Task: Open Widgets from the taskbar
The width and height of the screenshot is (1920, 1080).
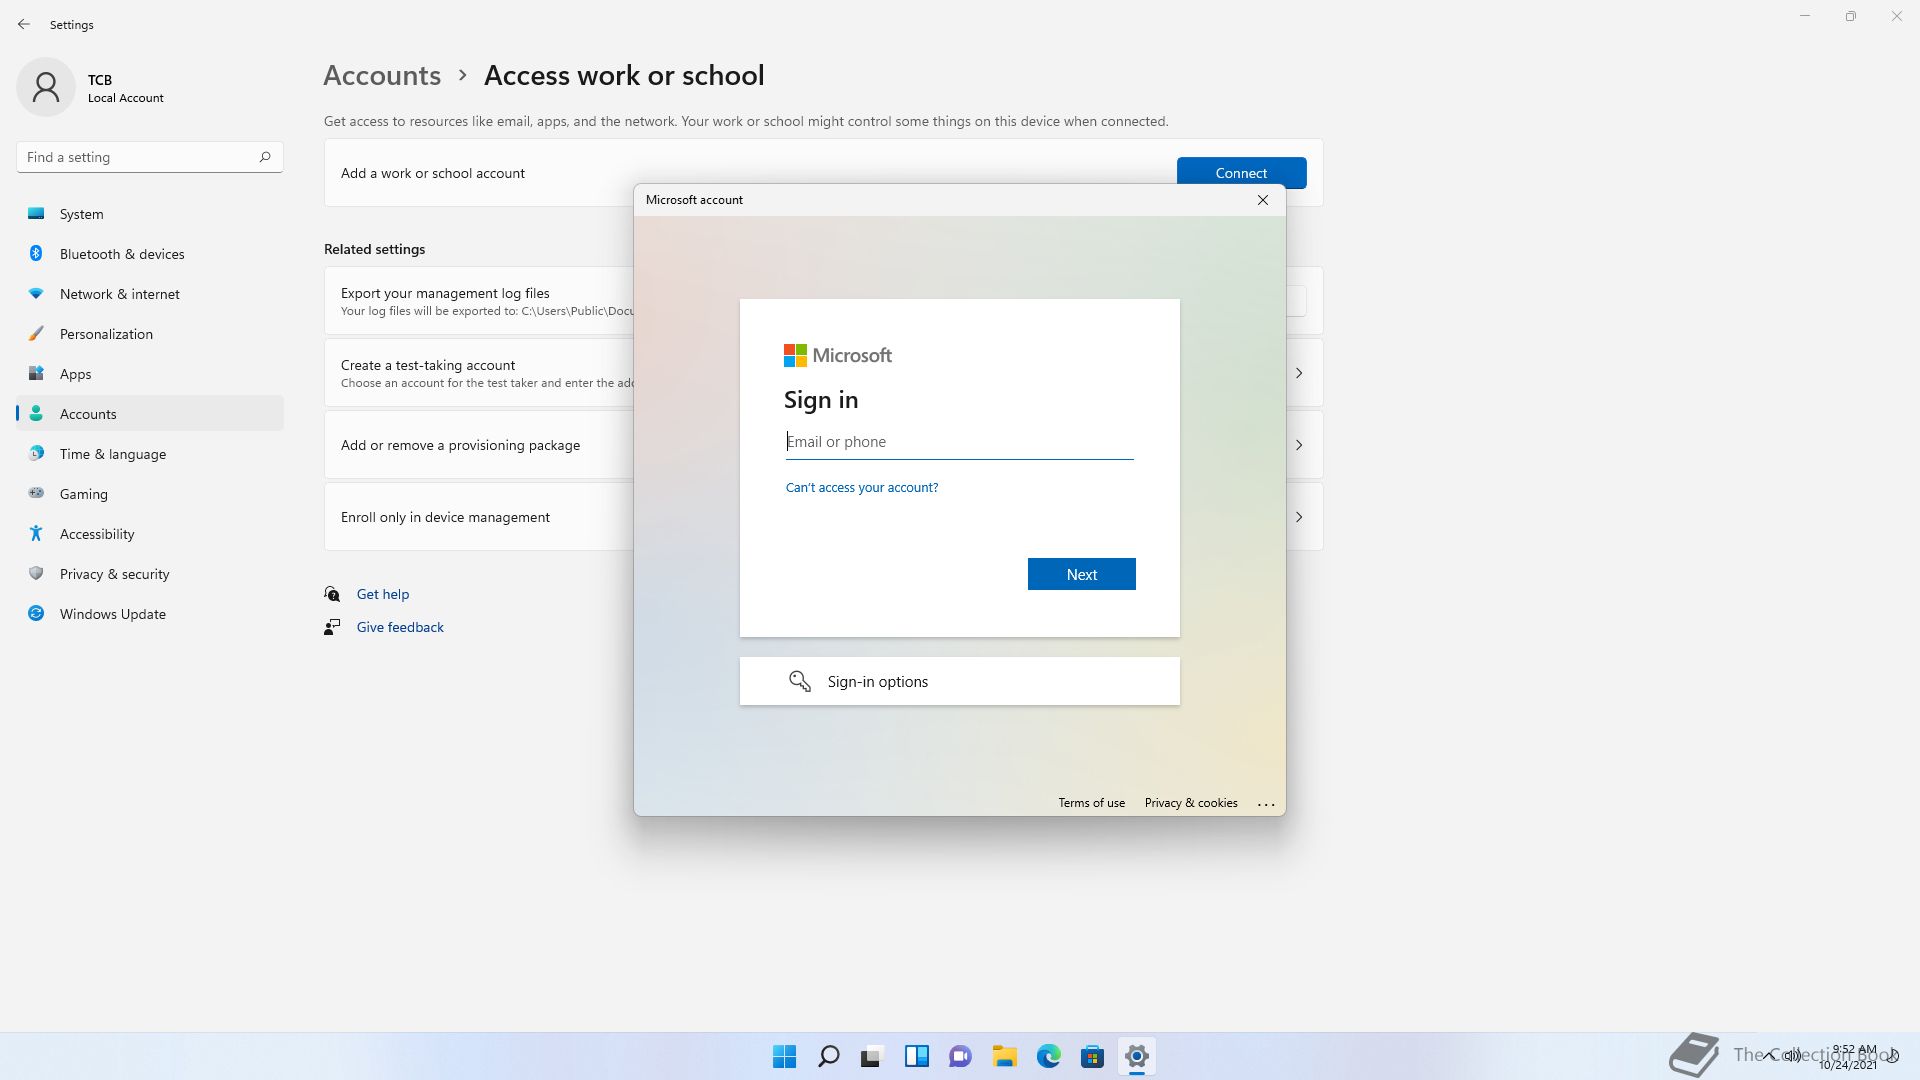Action: coord(917,1056)
